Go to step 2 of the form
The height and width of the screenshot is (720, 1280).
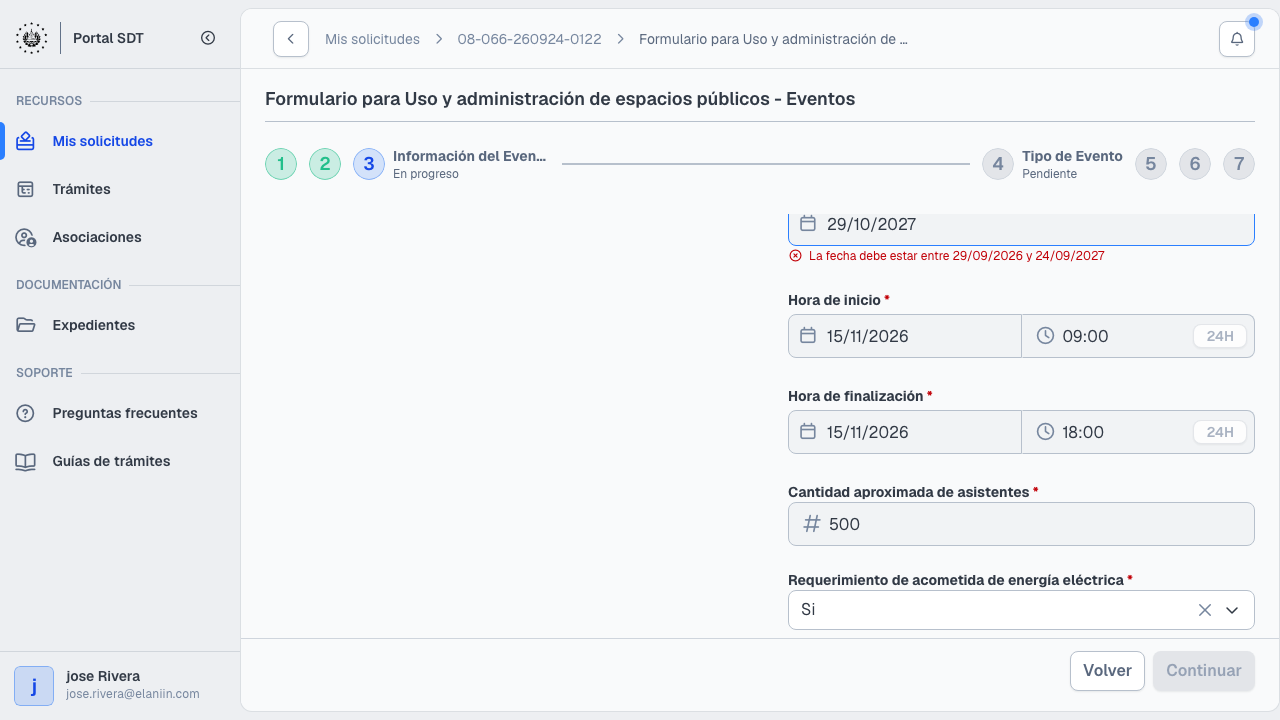click(x=325, y=164)
